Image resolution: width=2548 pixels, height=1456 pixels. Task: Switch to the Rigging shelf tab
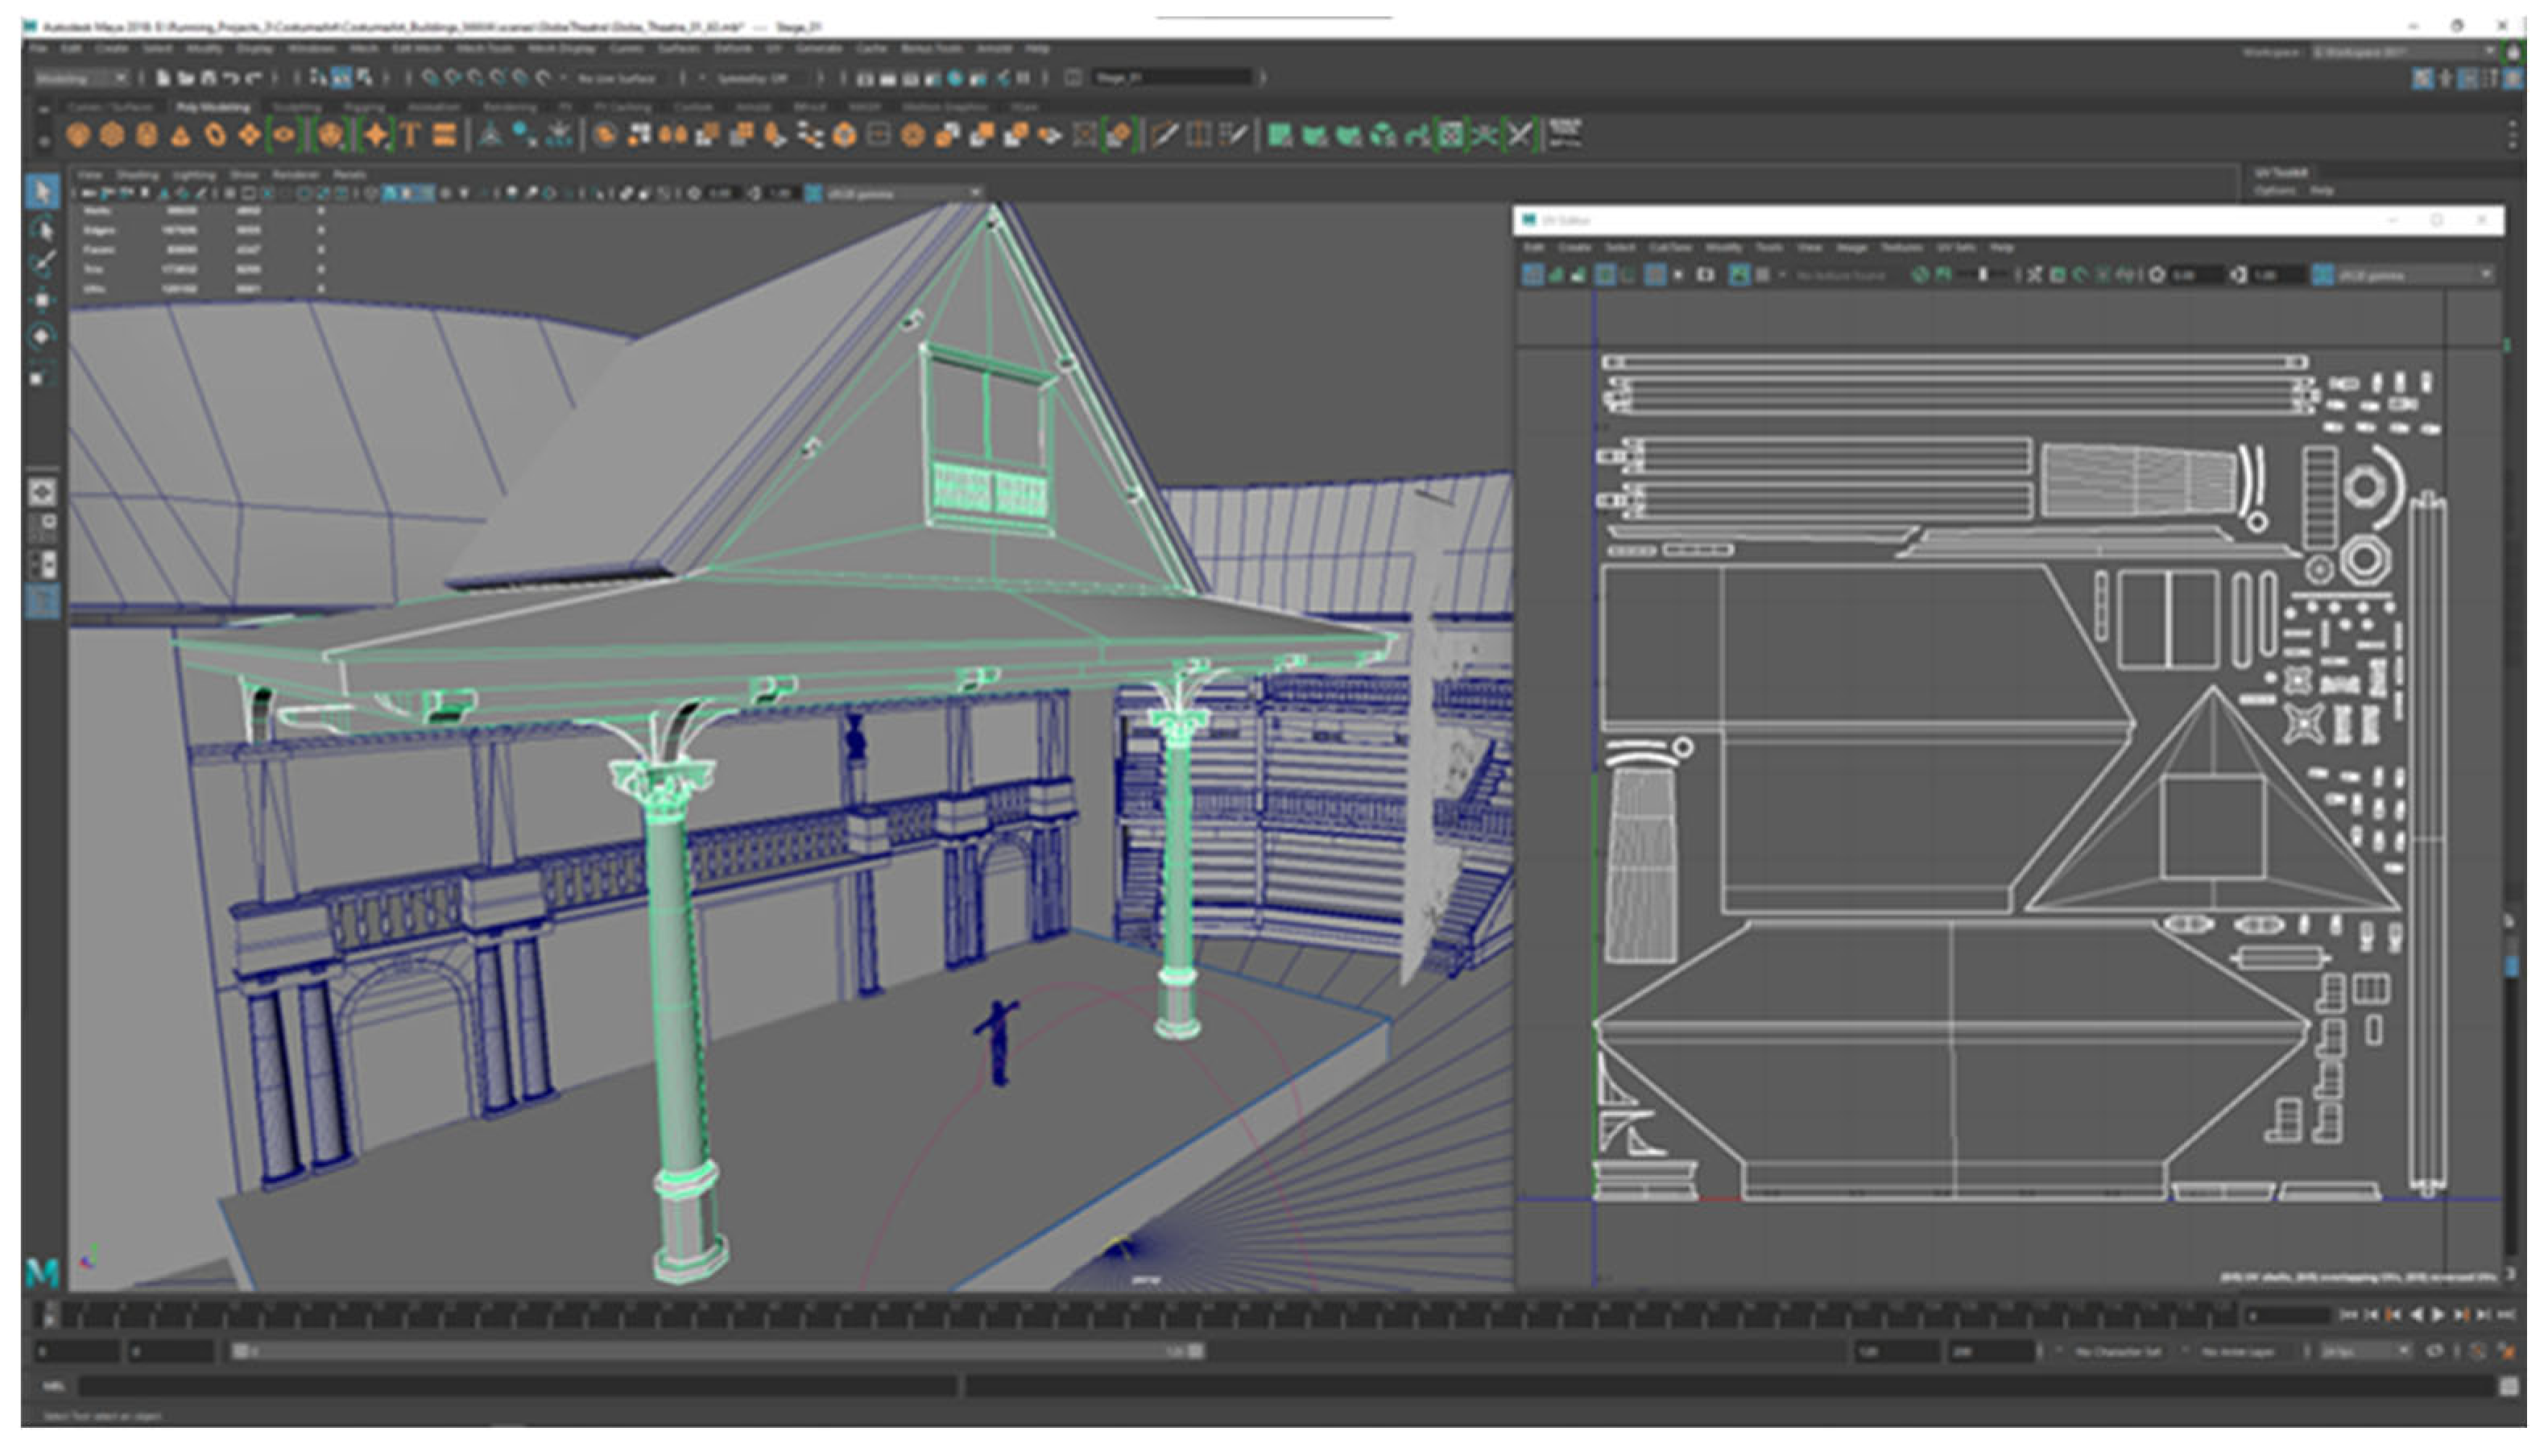[x=364, y=107]
